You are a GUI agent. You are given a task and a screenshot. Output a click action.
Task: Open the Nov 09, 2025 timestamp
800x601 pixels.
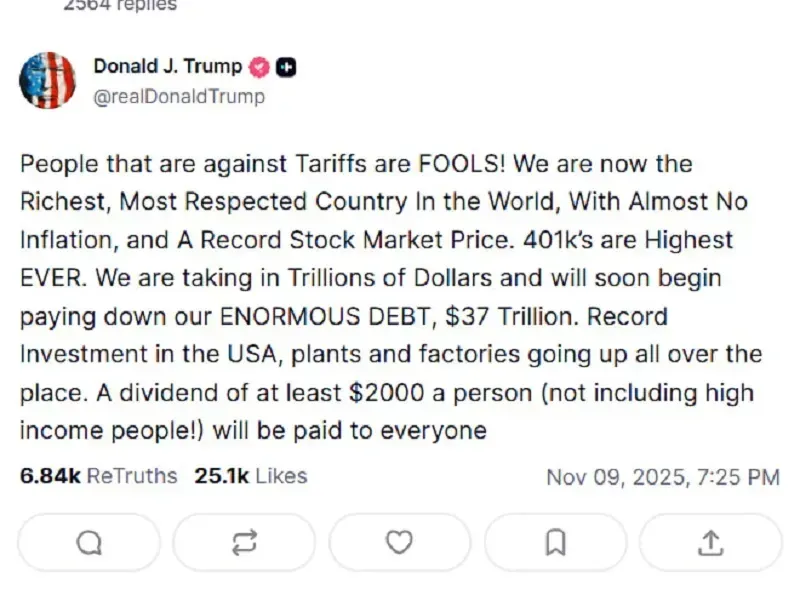(662, 477)
